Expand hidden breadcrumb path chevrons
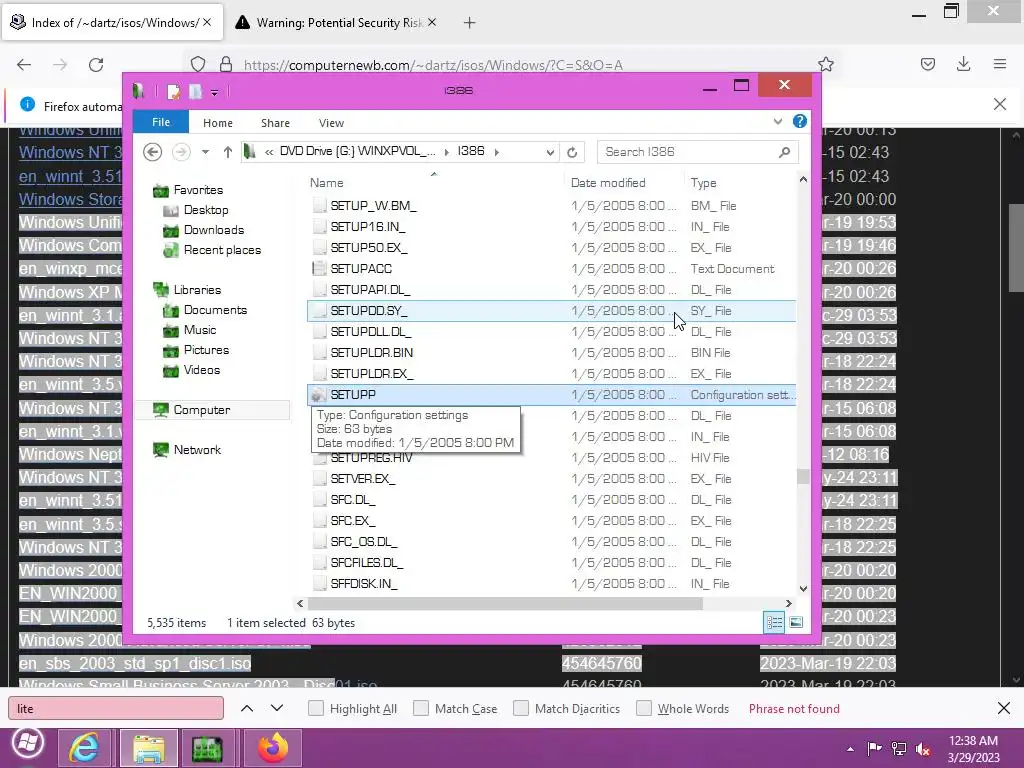Viewport: 1024px width, 768px height. click(x=268, y=152)
